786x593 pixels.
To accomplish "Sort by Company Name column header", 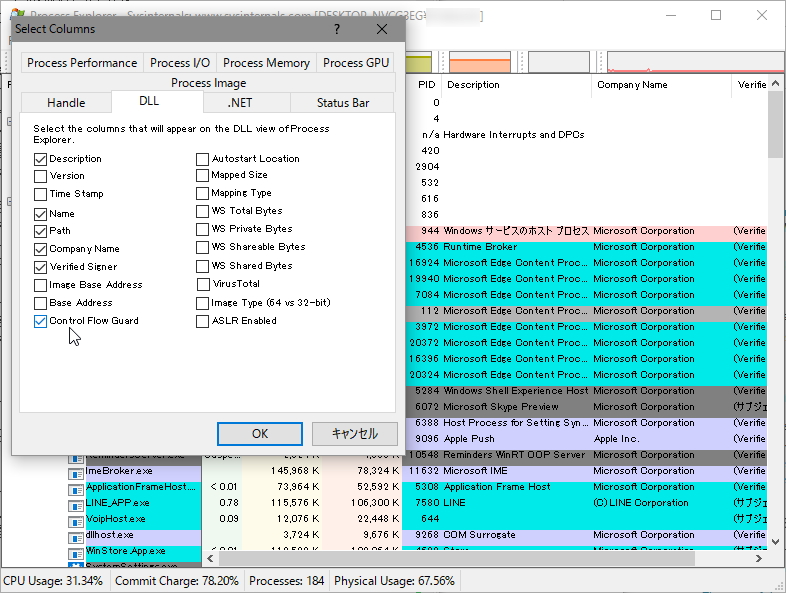I will point(662,85).
